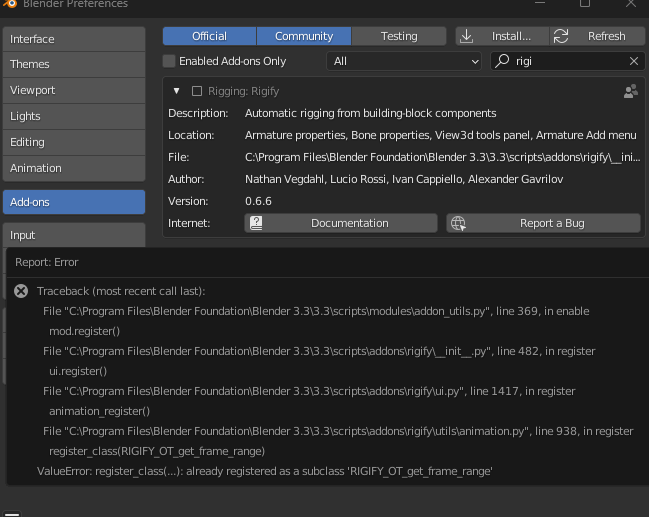
Task: Select the Add-ons preferences tab
Action: [x=74, y=202]
